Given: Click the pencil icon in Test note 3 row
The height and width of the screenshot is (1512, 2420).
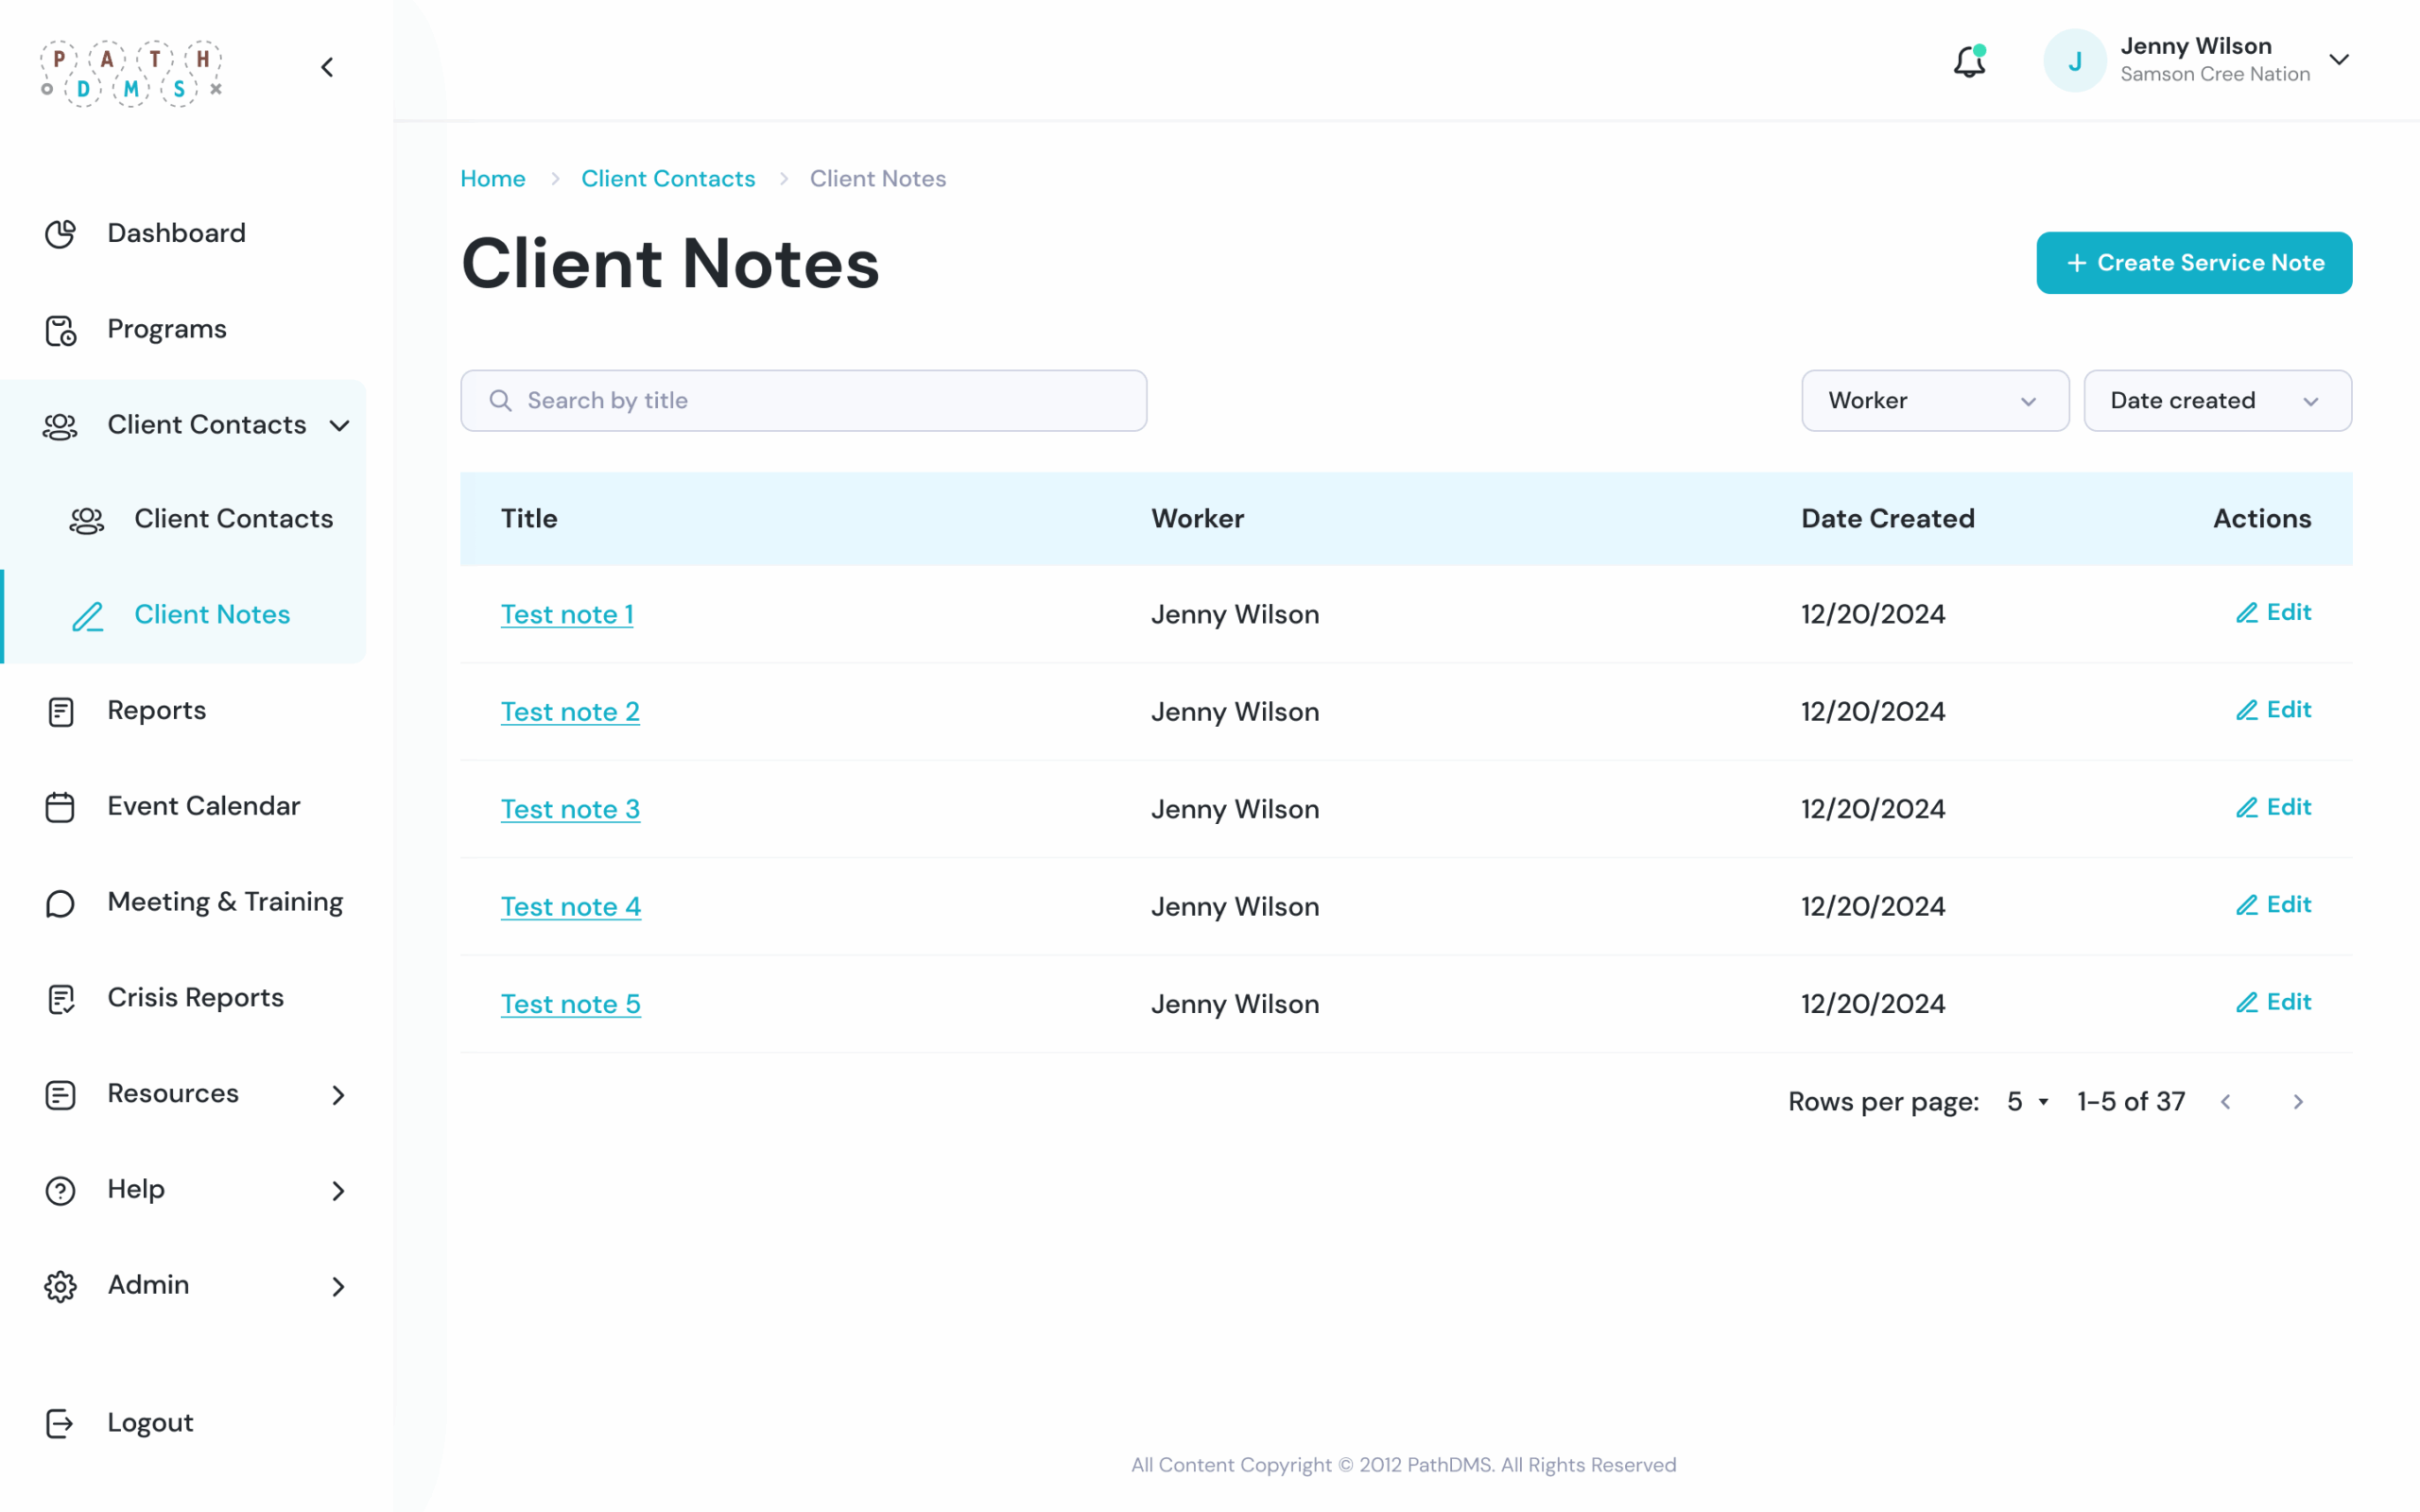Looking at the screenshot, I should pos(2247,807).
